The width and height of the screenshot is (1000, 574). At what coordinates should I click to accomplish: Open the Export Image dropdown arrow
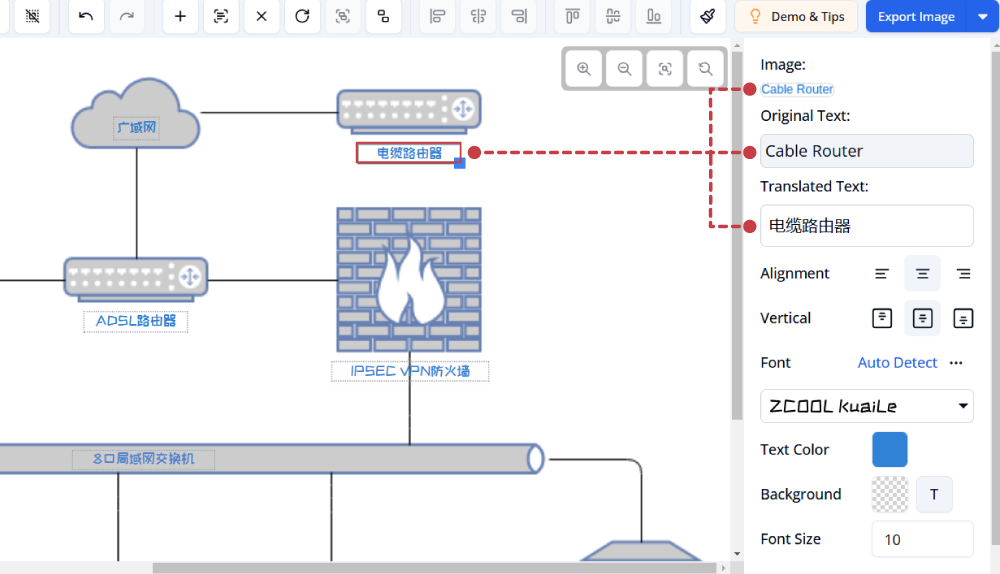(x=982, y=17)
